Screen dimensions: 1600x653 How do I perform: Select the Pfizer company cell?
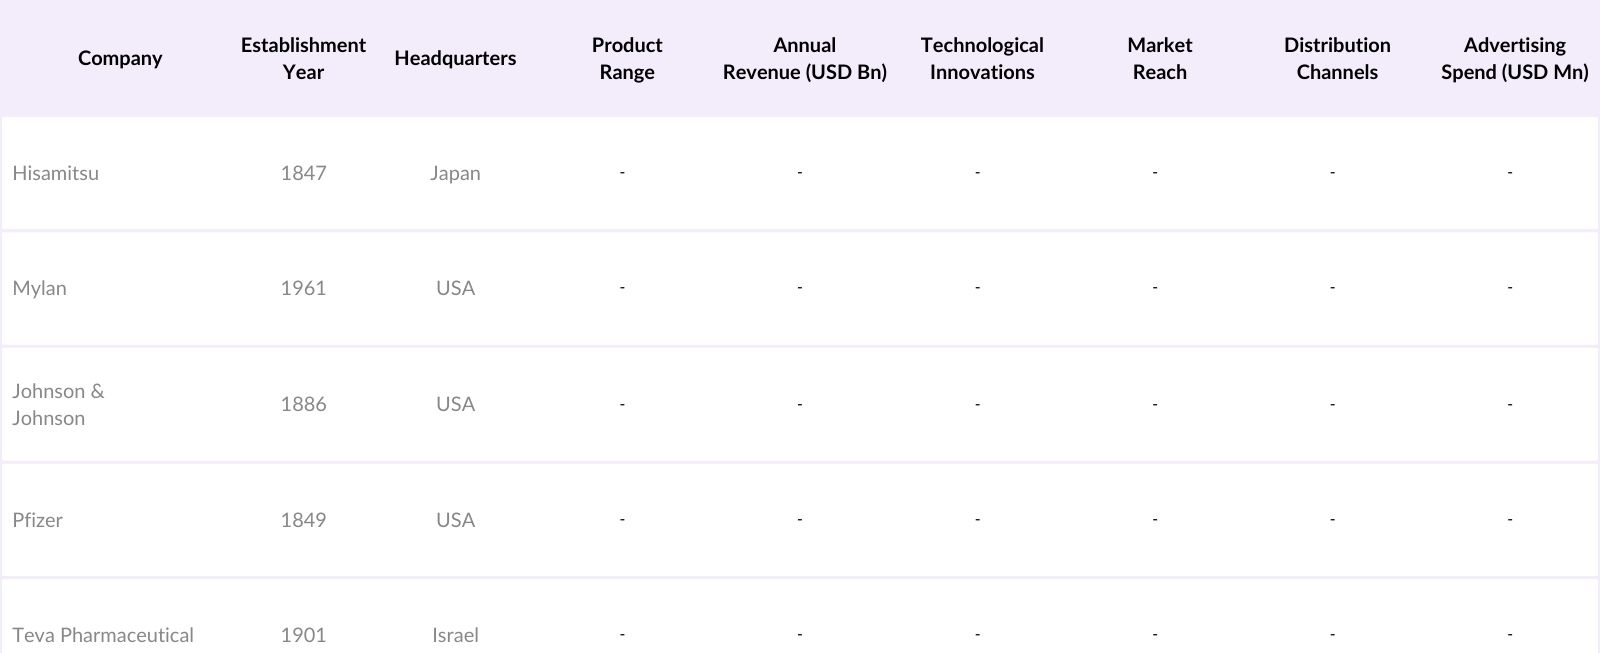tap(38, 520)
